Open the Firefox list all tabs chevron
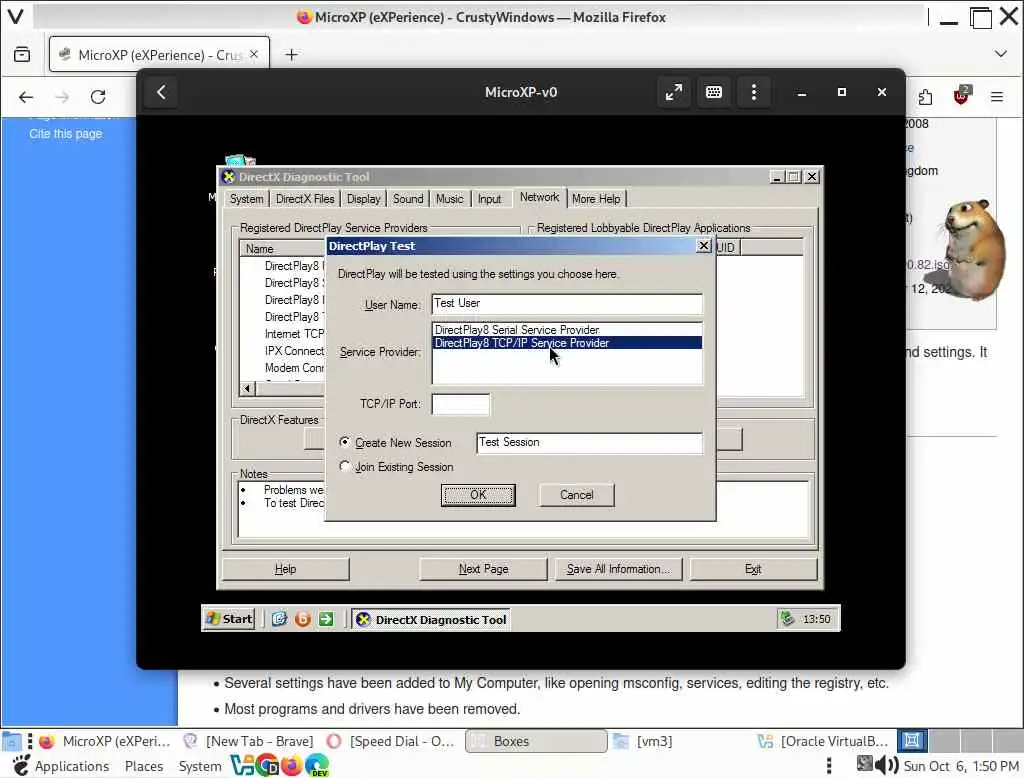The width and height of the screenshot is (1024, 778). (1000, 54)
